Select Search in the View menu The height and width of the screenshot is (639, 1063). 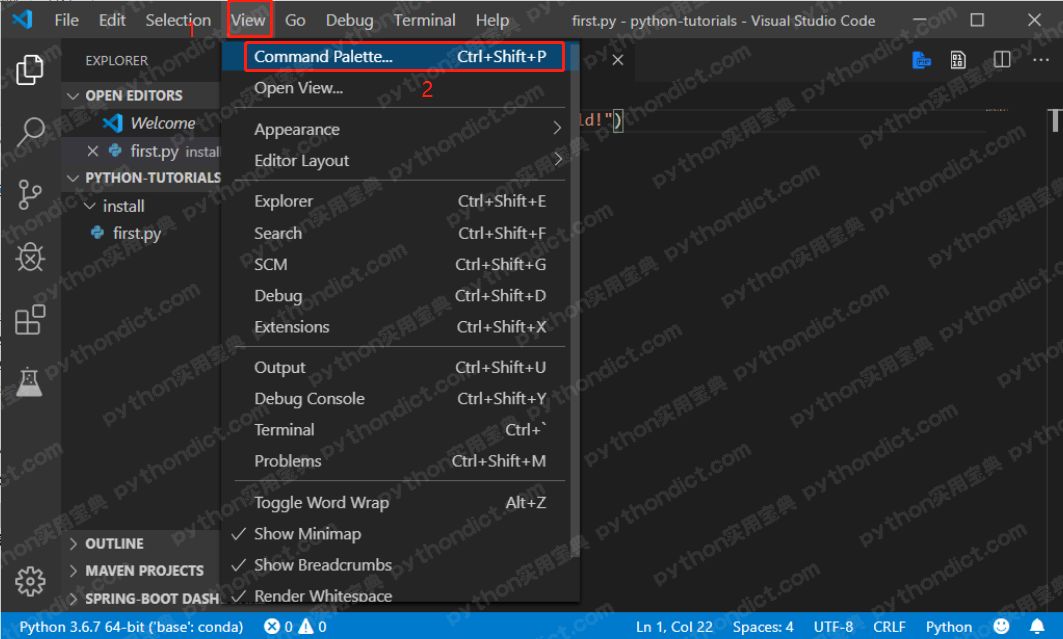point(400,233)
